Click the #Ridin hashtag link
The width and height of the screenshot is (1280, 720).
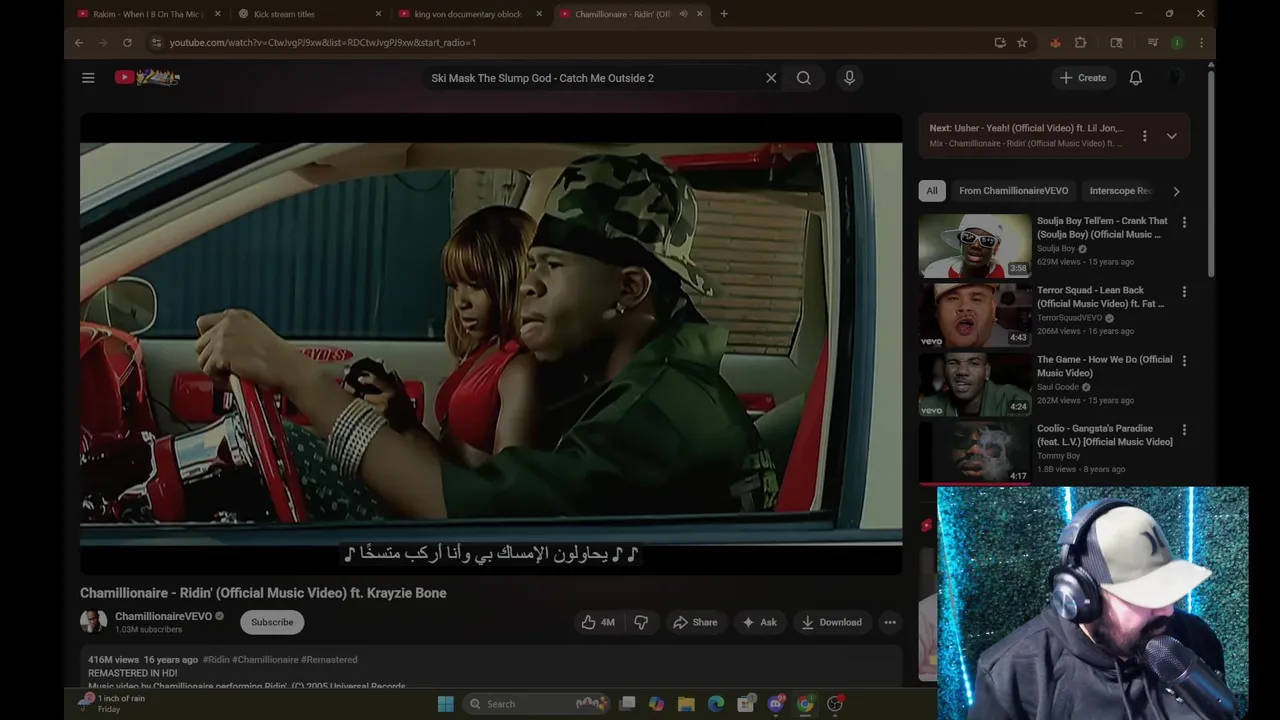pos(216,660)
